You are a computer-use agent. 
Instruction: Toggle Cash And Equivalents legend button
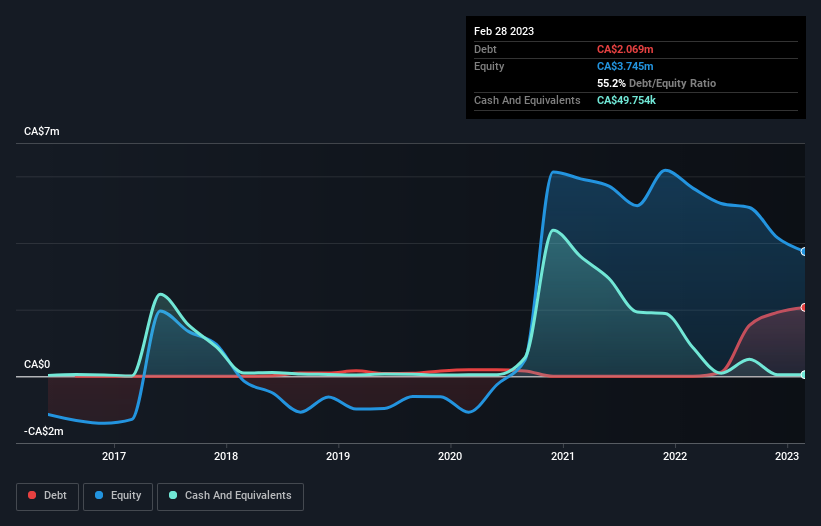click(230, 496)
